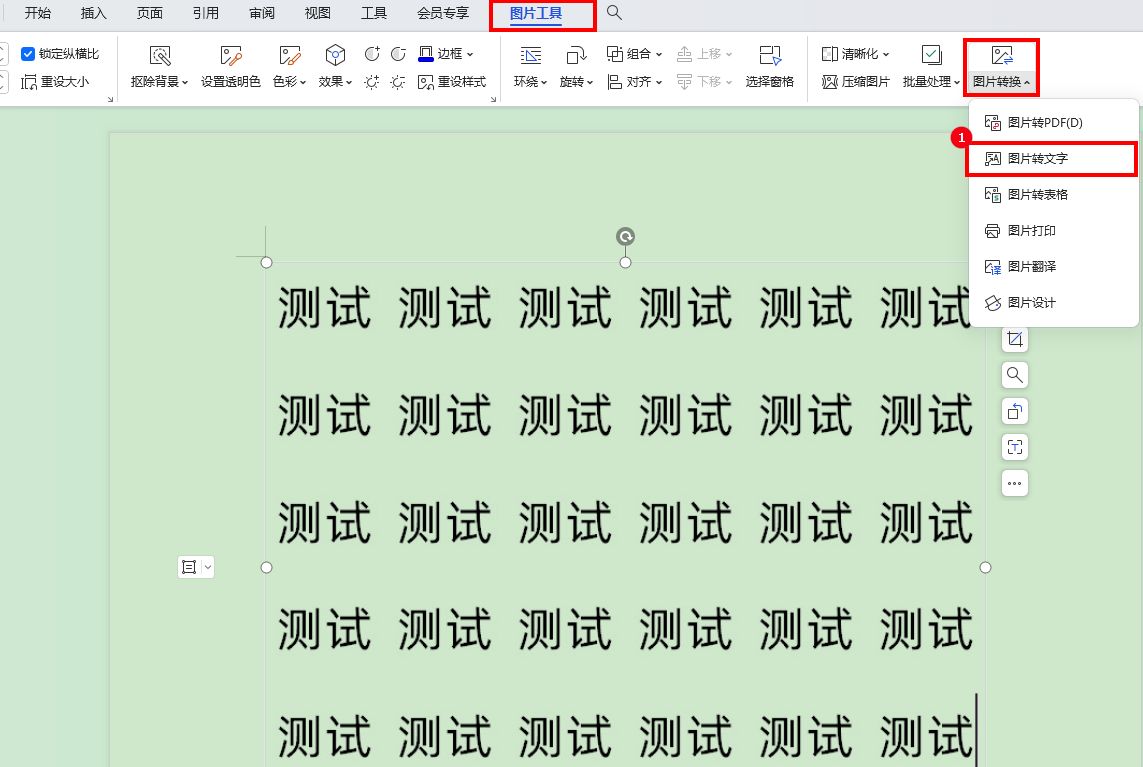The height and width of the screenshot is (767, 1143).
Task: Click the increase brightness icon
Action: pos(372,82)
